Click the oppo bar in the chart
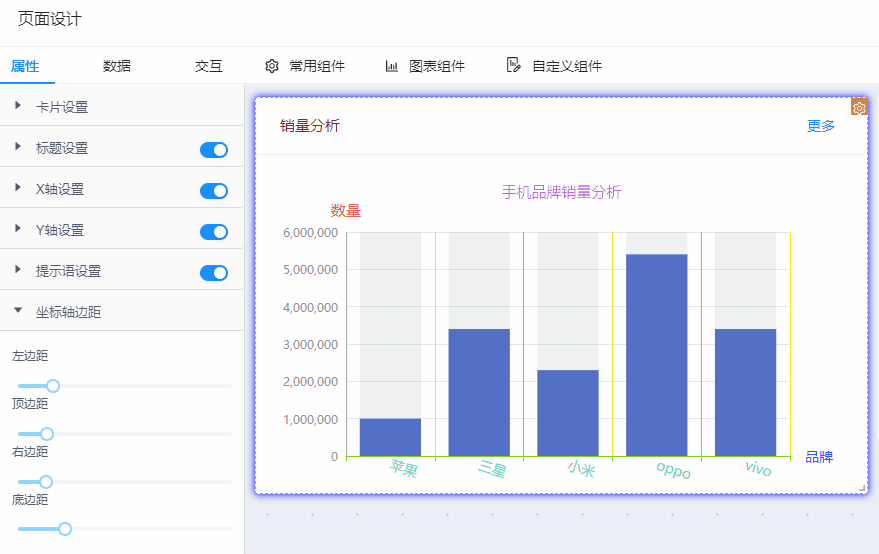The width and height of the screenshot is (879, 554). (656, 356)
